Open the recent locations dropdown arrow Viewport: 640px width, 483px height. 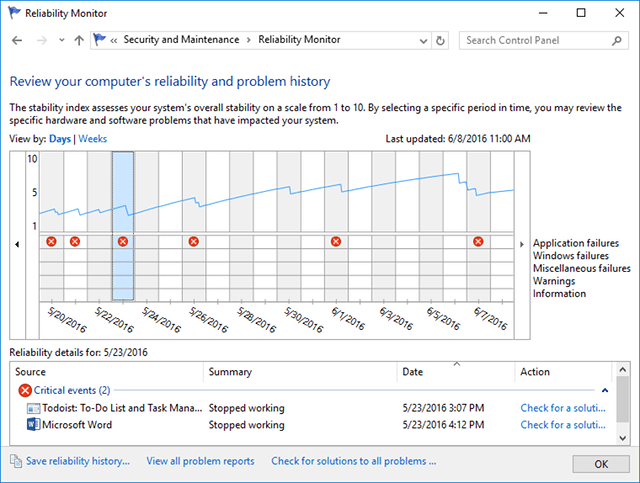pos(62,40)
